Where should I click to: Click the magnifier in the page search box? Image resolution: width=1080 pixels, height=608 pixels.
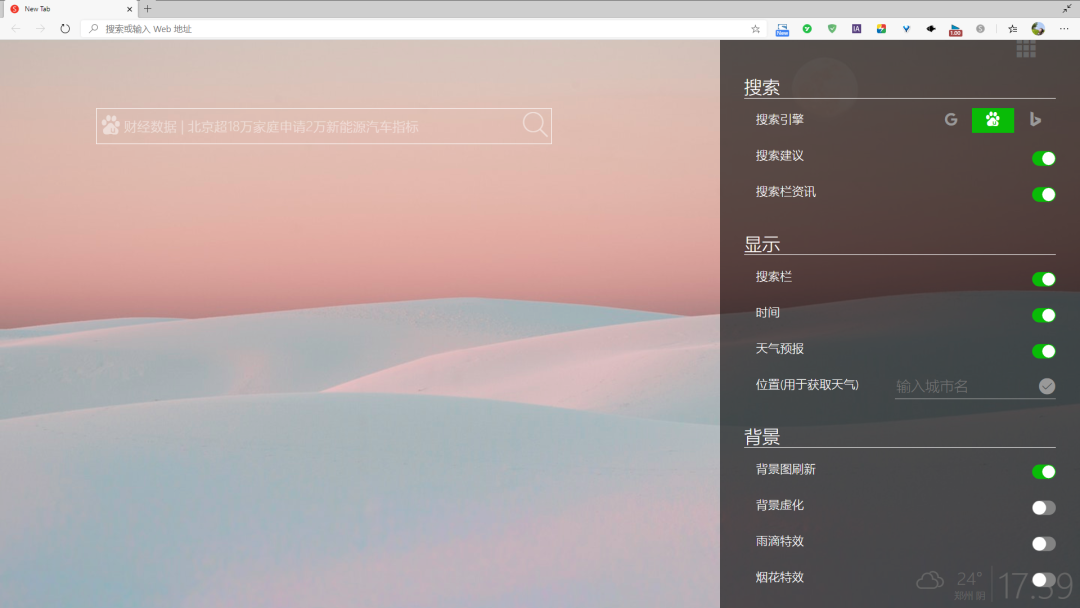click(535, 125)
